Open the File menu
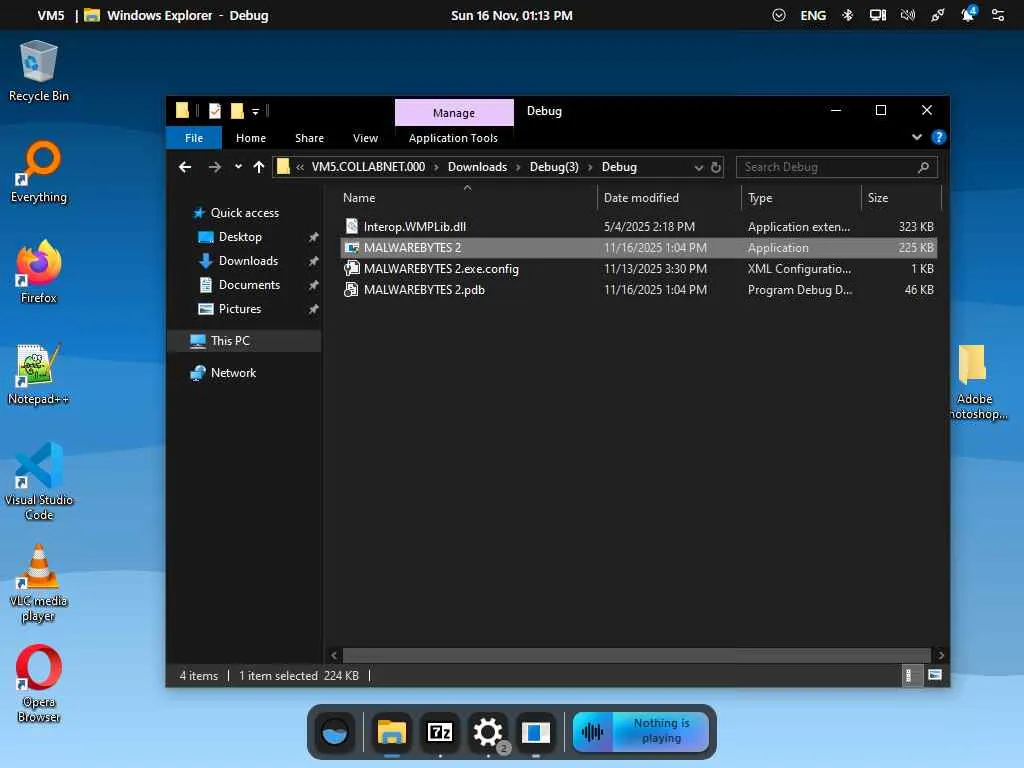The height and width of the screenshot is (768, 1024). point(194,138)
